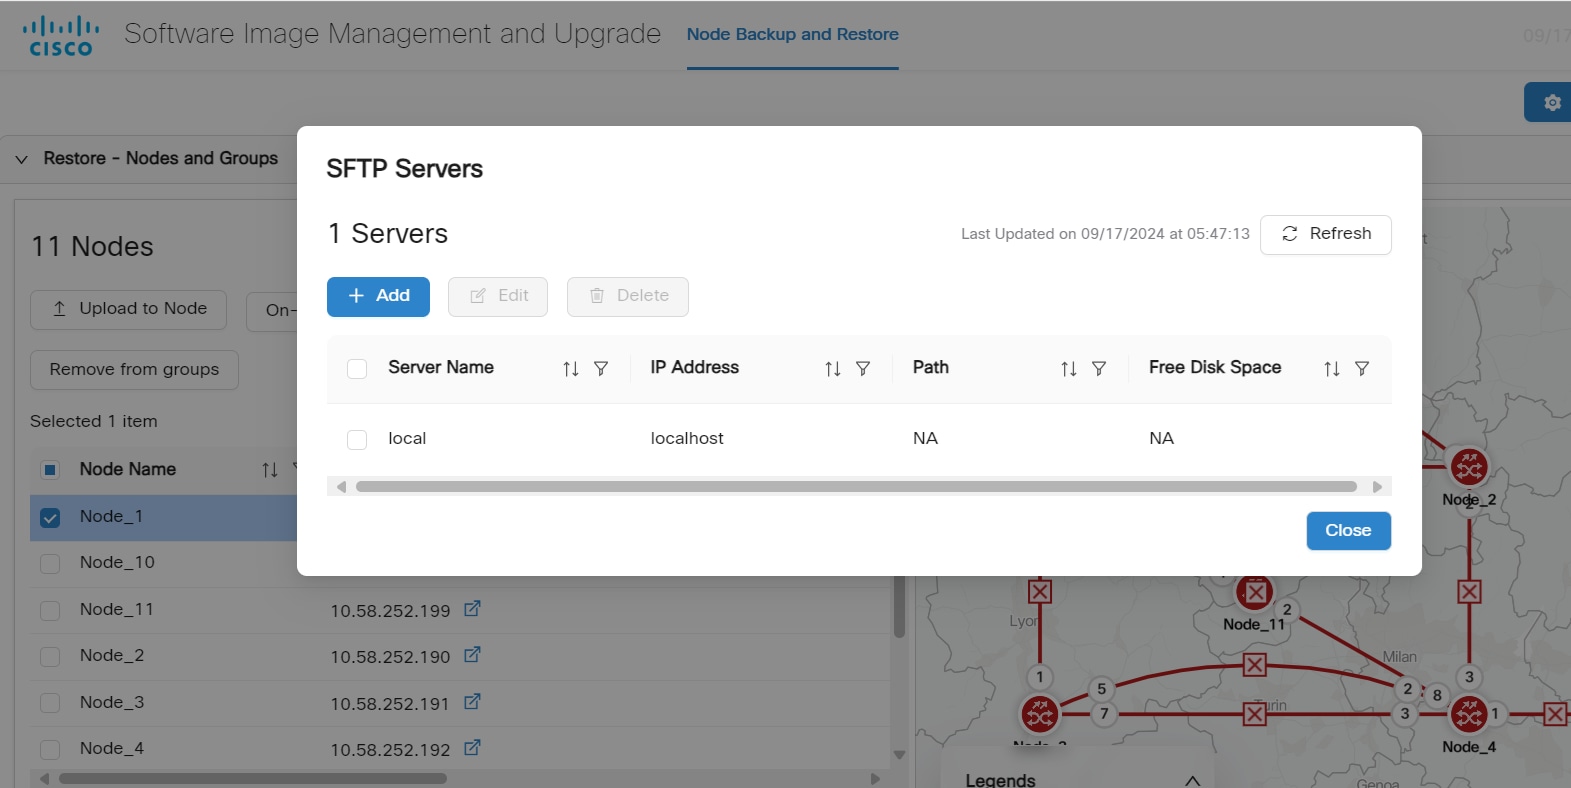Click nodes table horizontal scrollbar
The width and height of the screenshot is (1571, 788).
click(x=252, y=778)
